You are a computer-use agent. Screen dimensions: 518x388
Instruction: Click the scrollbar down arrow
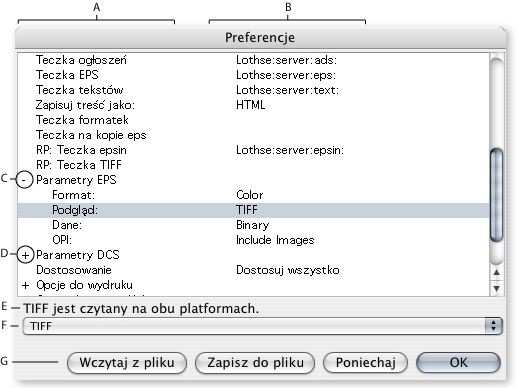pyautogui.click(x=496, y=288)
